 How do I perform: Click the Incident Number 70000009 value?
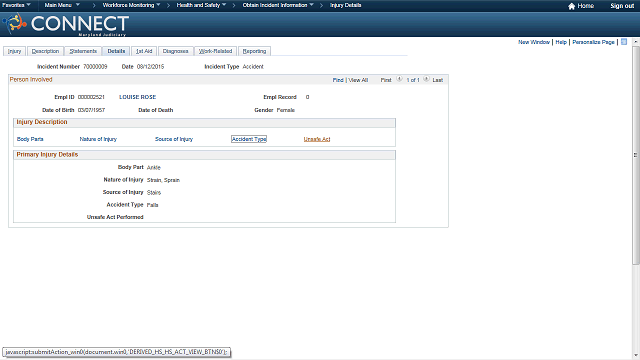[x=95, y=67]
